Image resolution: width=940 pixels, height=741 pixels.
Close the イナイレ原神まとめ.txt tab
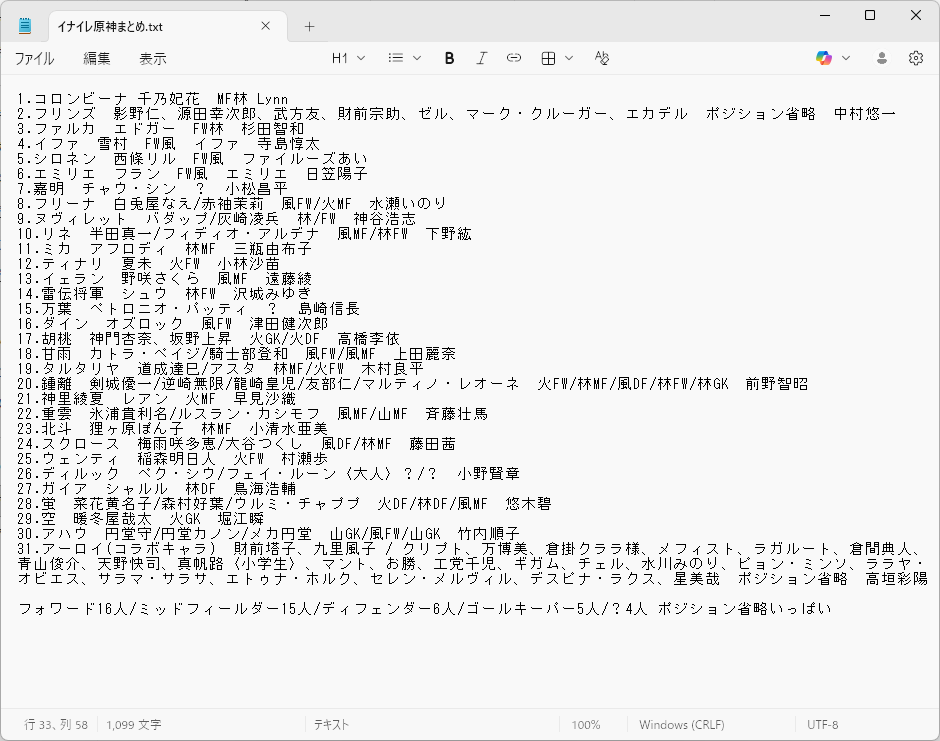pyautogui.click(x=265, y=27)
